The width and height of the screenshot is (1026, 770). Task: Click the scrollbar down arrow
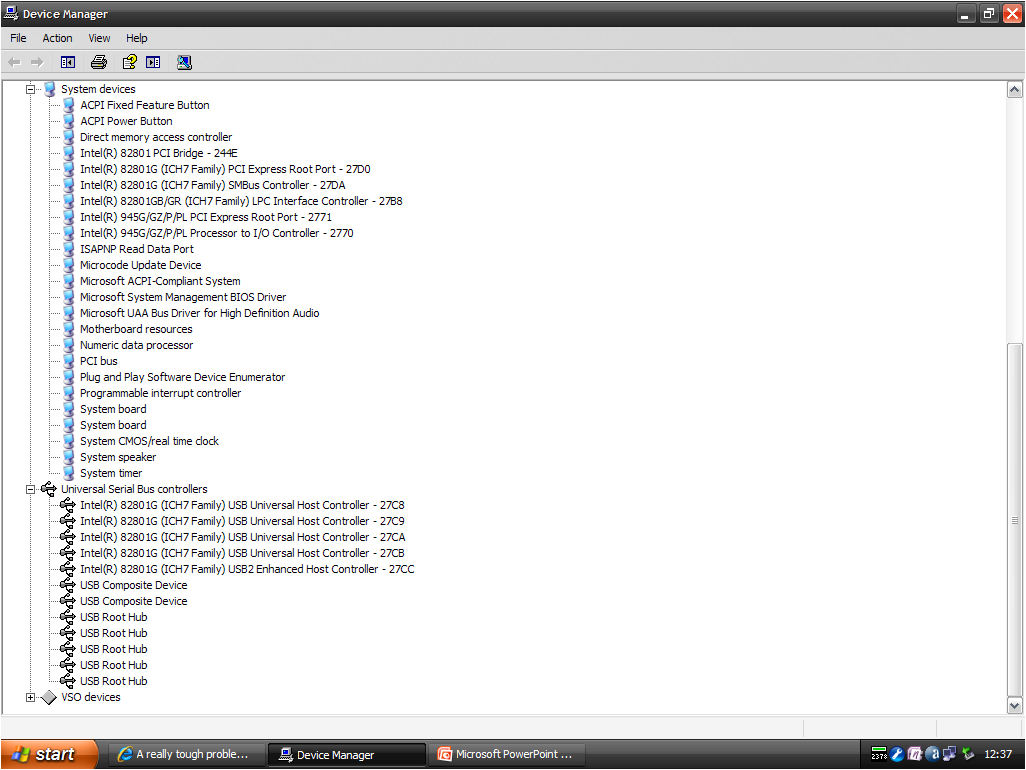[x=1014, y=705]
